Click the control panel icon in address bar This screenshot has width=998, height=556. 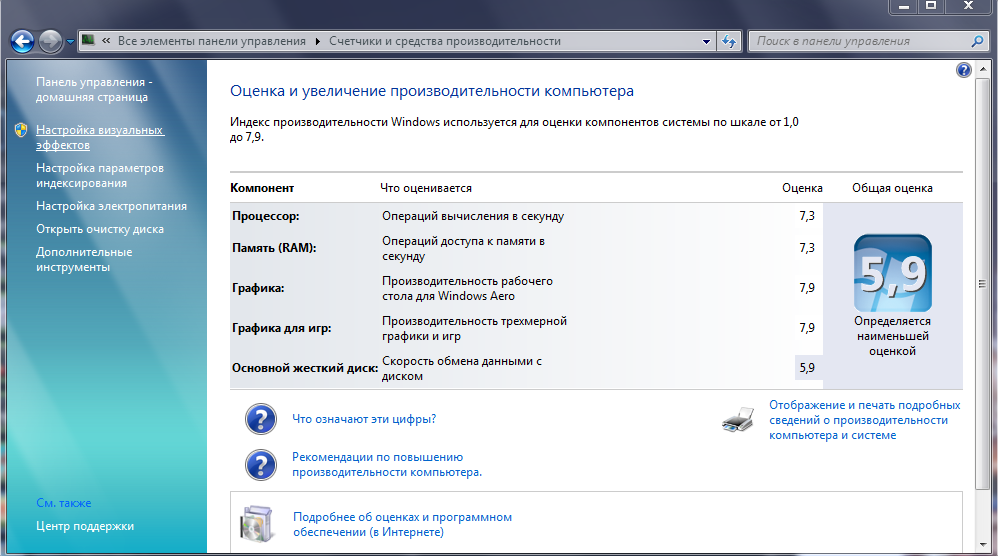coord(88,41)
